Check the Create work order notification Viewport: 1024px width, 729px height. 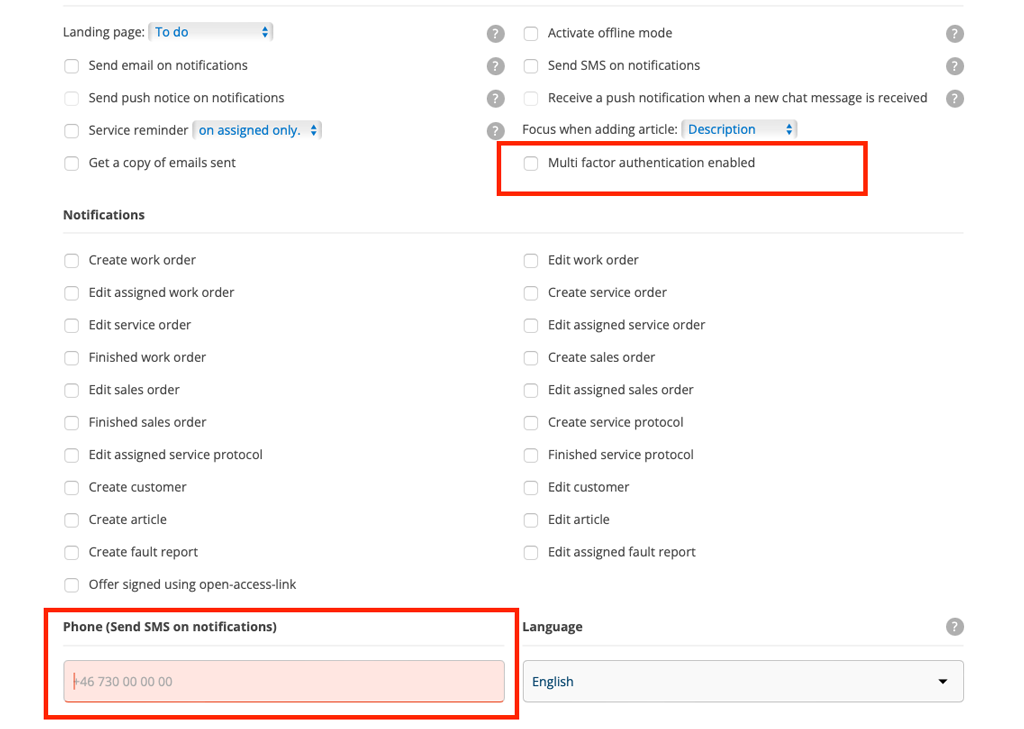72,261
